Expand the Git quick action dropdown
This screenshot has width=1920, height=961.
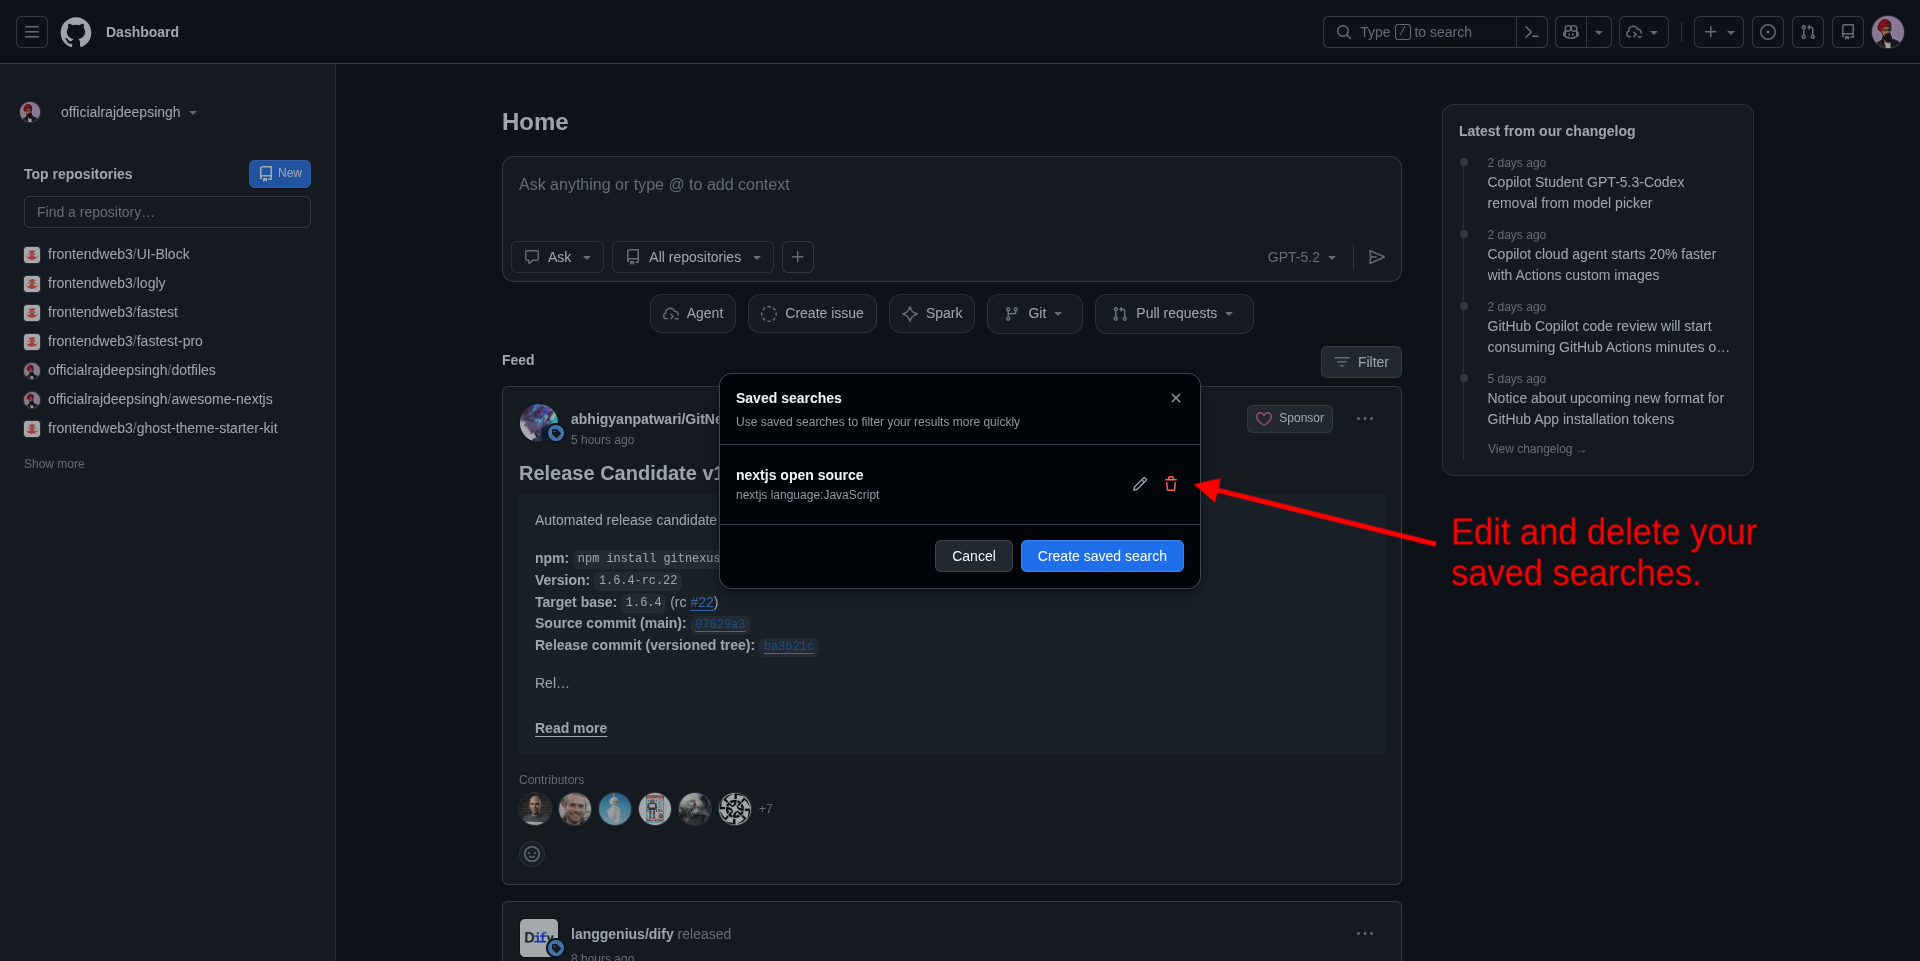1035,313
